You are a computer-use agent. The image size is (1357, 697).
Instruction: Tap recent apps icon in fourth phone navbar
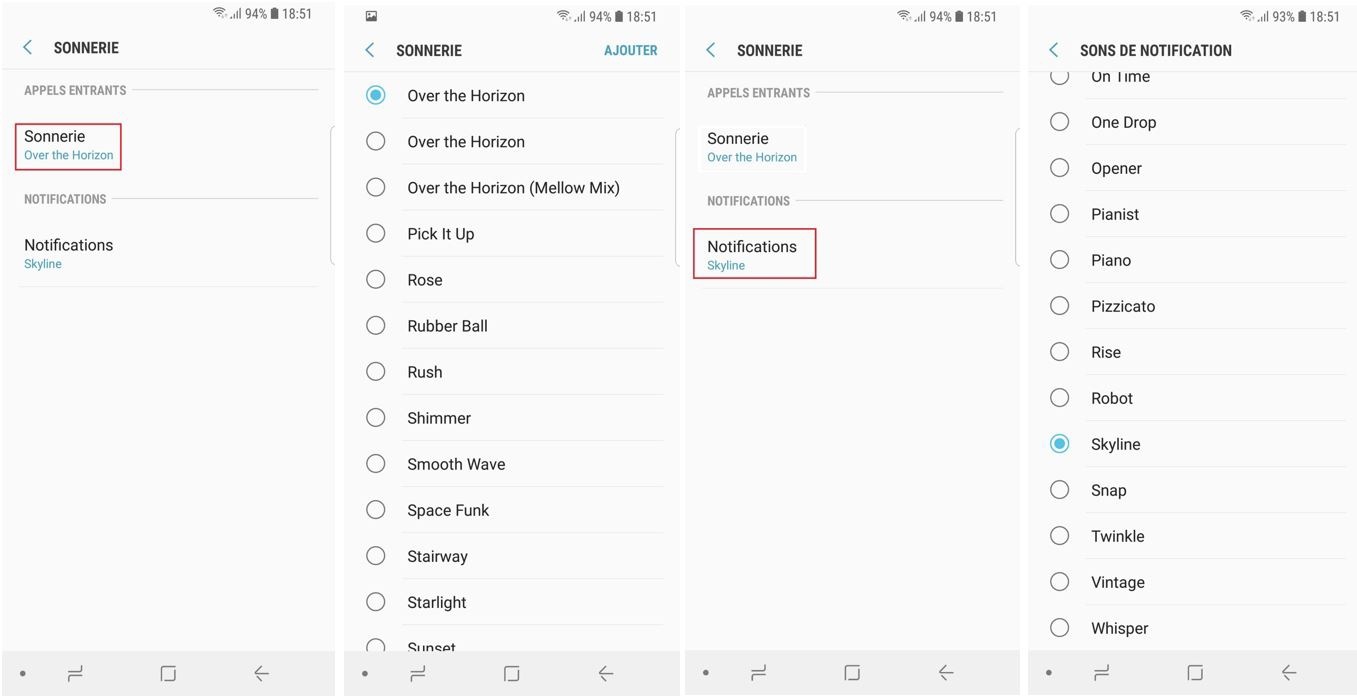1101,674
